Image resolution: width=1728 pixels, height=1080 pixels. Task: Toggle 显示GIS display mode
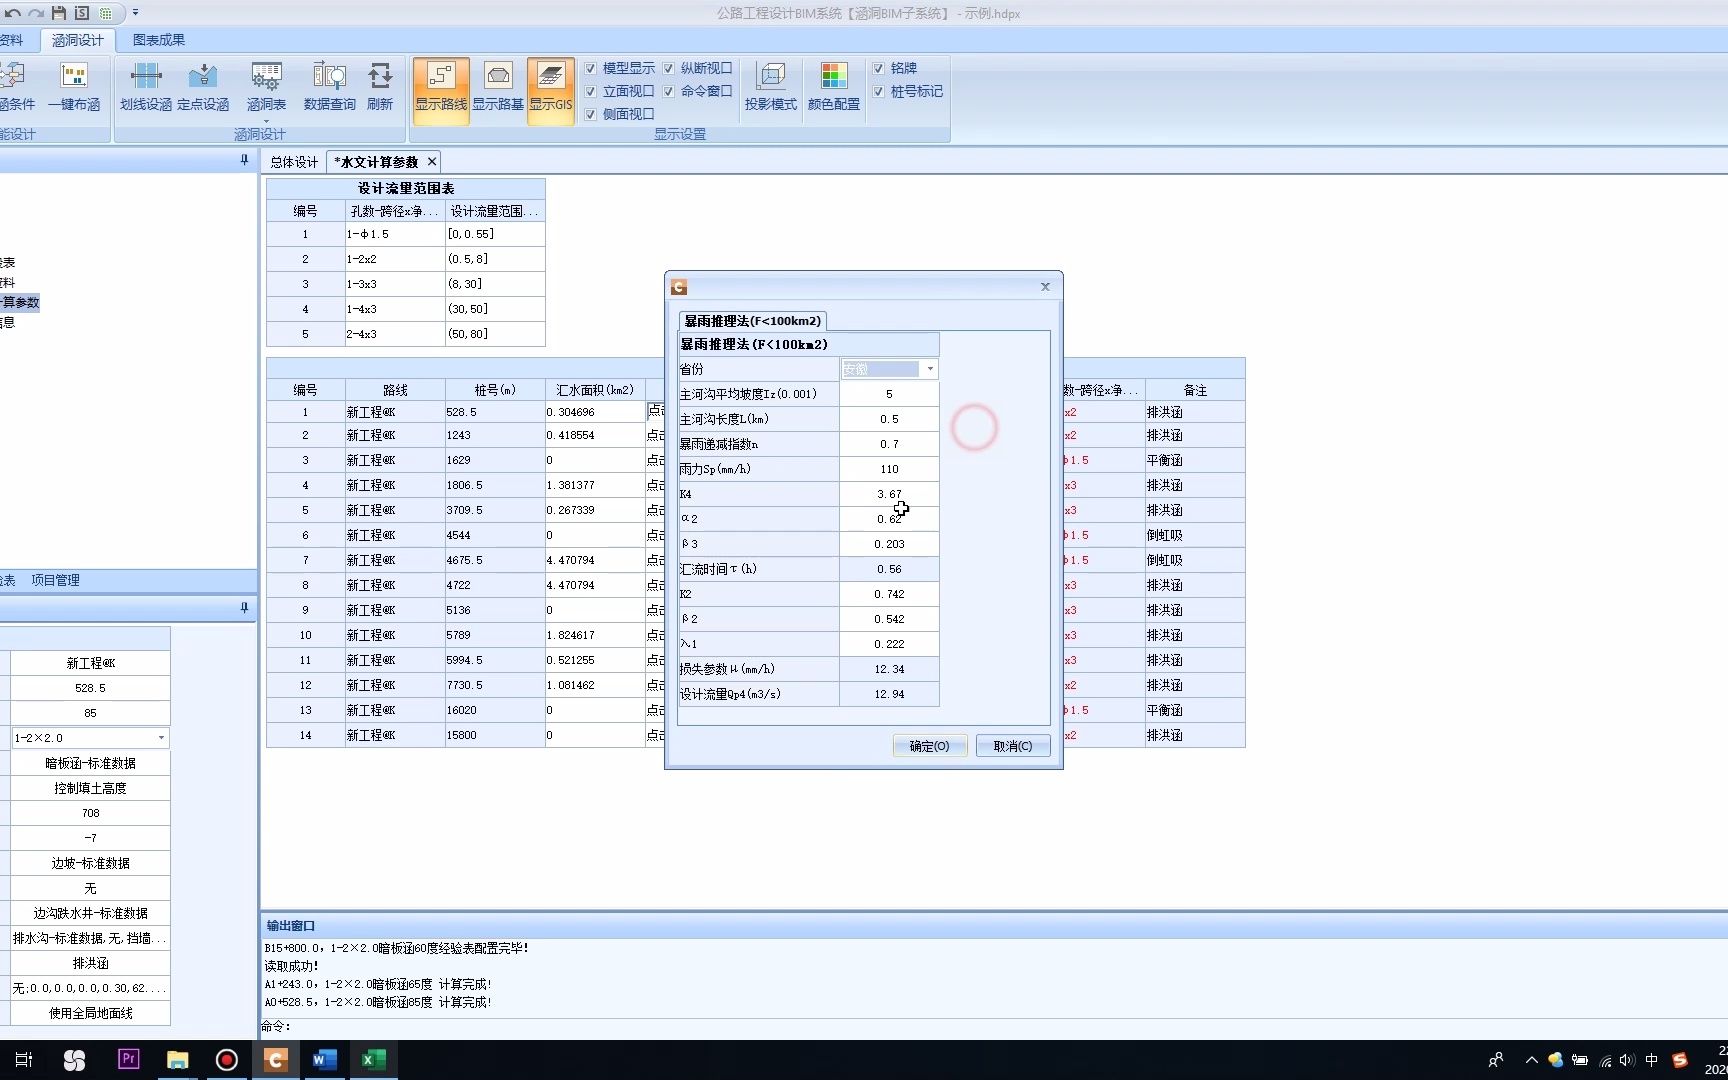click(x=550, y=90)
